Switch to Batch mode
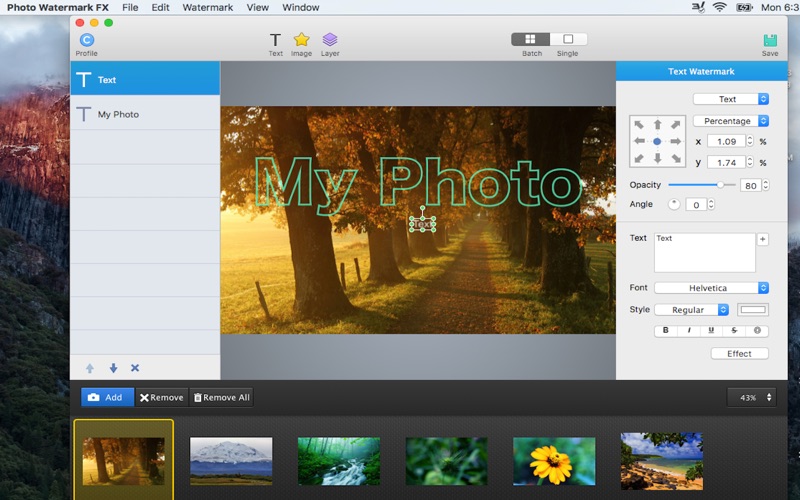Screen dimensions: 800x500 click(531, 39)
